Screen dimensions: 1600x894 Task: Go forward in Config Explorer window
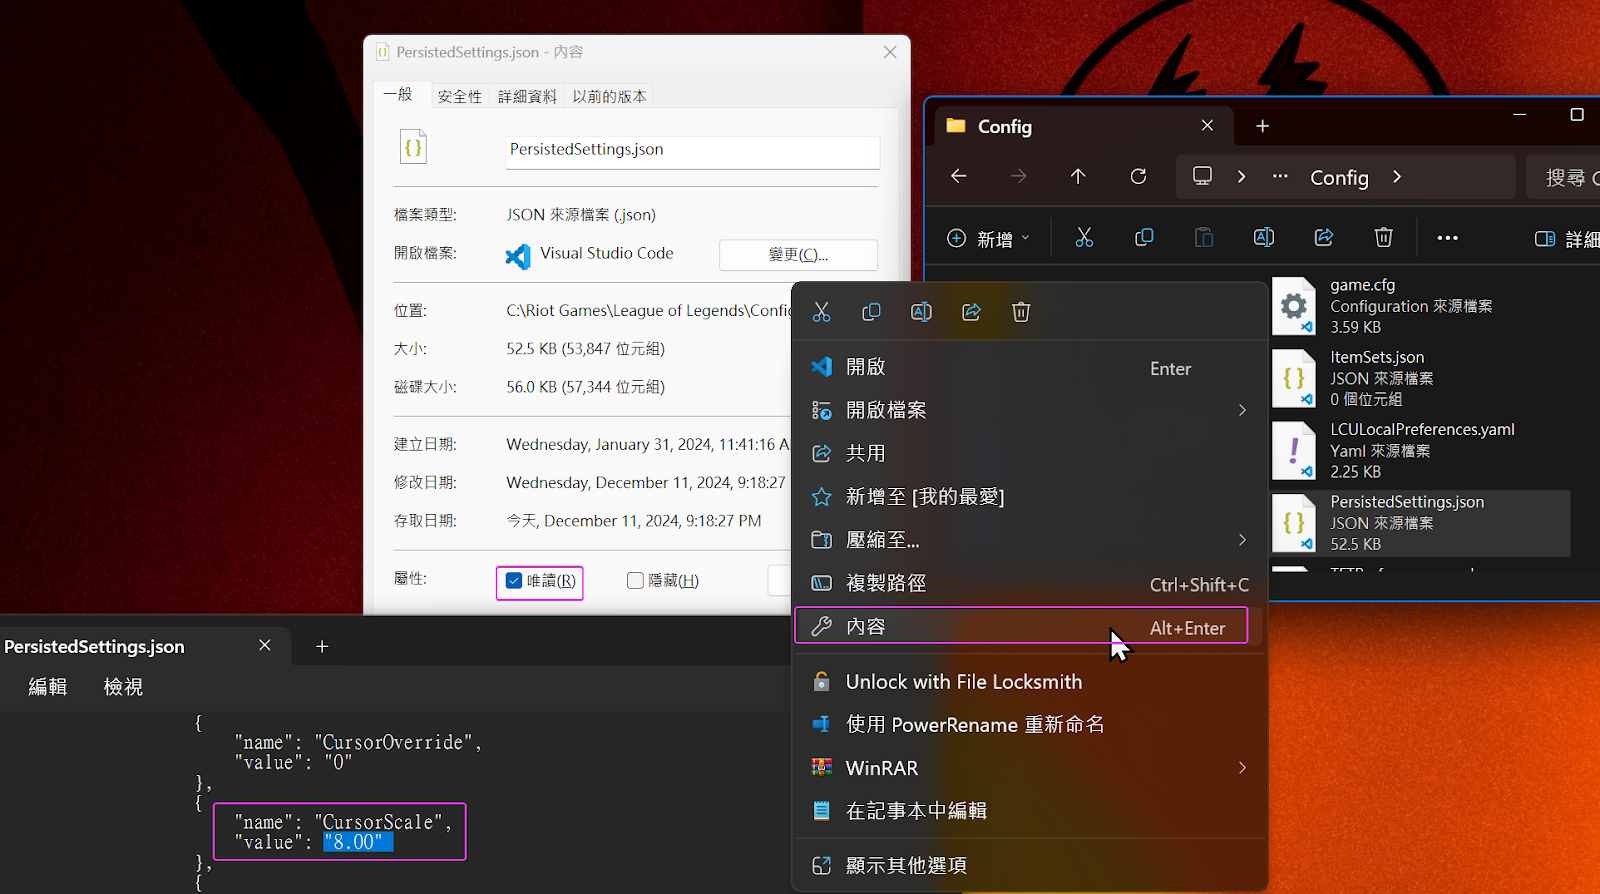[x=1018, y=176]
